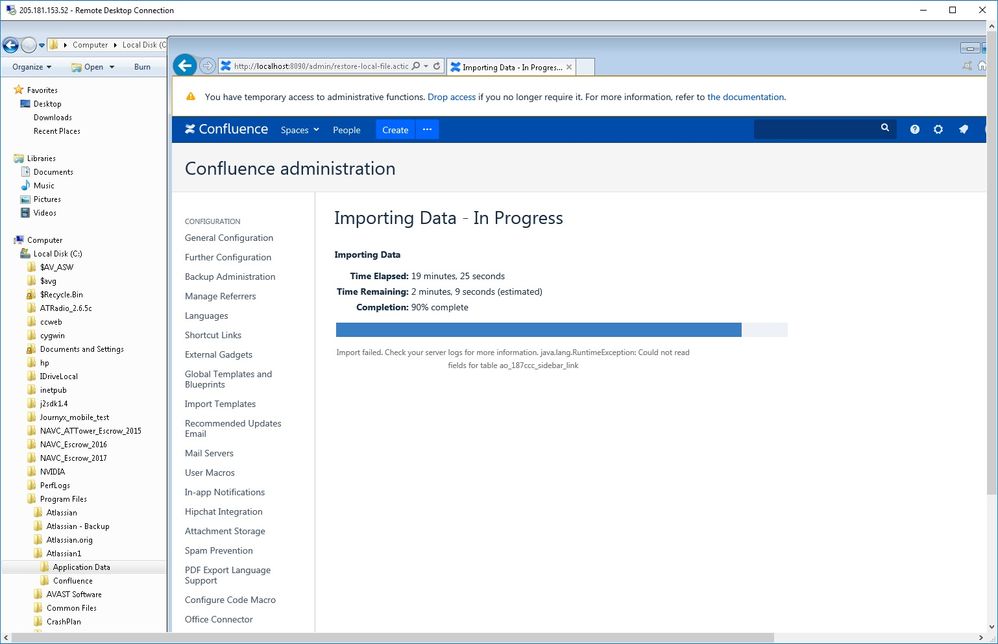Click the magnifier in the browser address bar
The width and height of the screenshot is (998, 644).
pos(416,66)
